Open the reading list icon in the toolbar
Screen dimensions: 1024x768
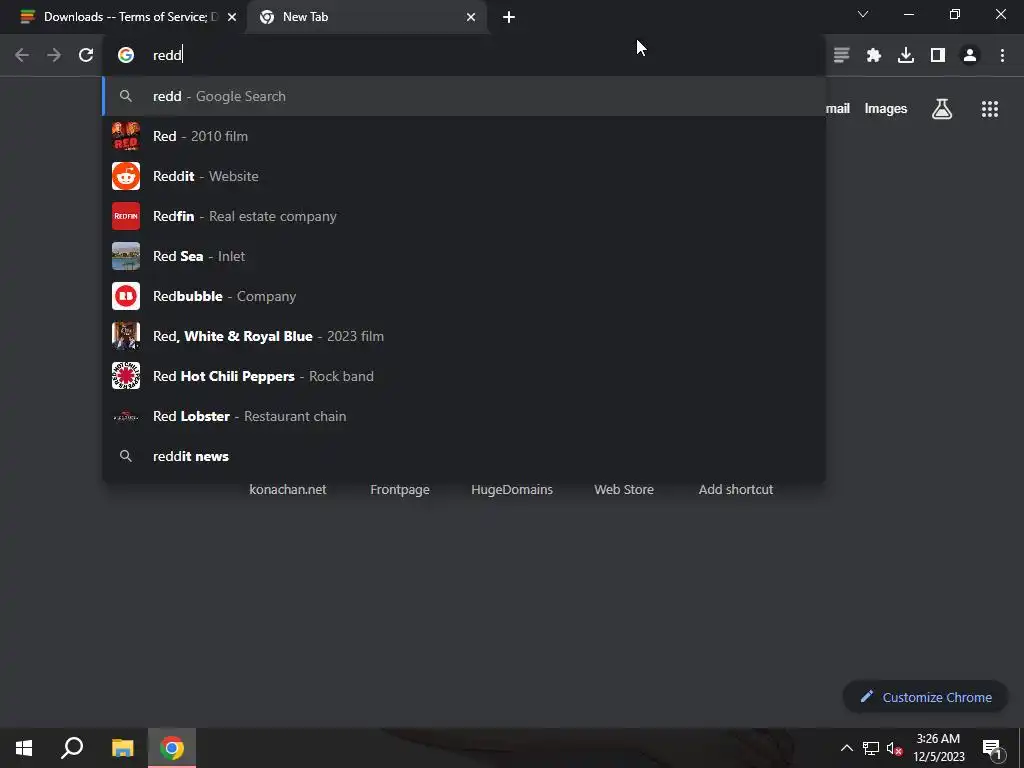(841, 55)
